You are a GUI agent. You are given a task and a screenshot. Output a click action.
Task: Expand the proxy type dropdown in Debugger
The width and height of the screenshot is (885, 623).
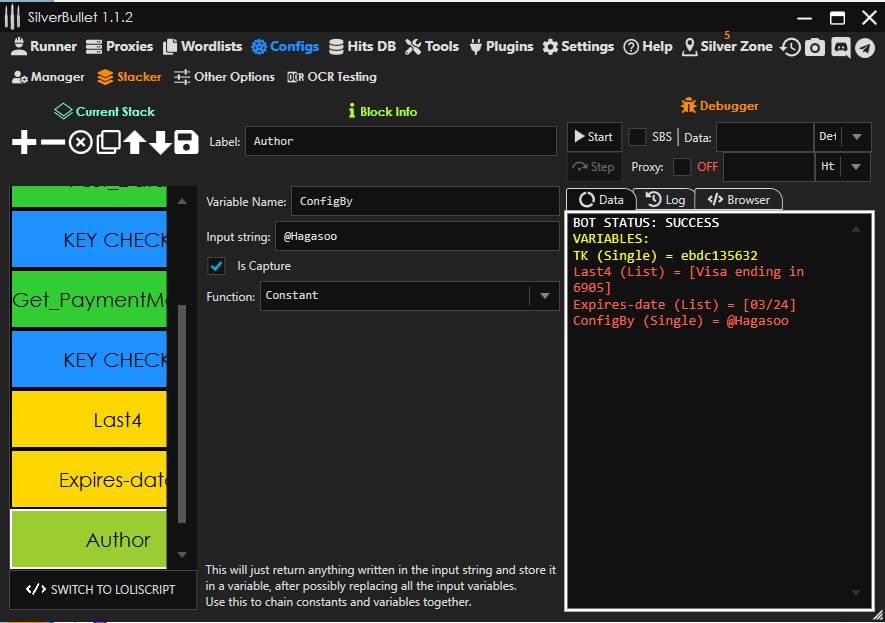coord(857,167)
